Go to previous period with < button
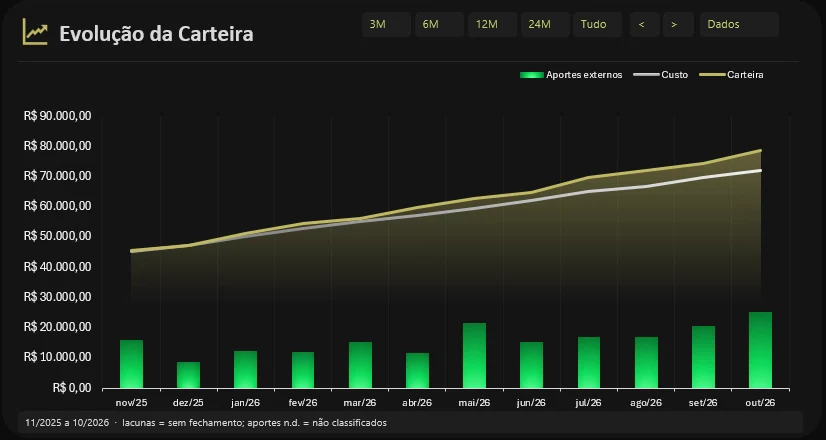 coord(645,24)
